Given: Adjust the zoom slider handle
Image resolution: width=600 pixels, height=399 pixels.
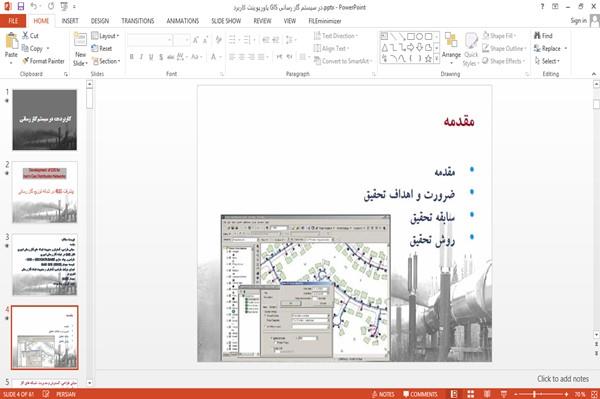Looking at the screenshot, I should (535, 394).
